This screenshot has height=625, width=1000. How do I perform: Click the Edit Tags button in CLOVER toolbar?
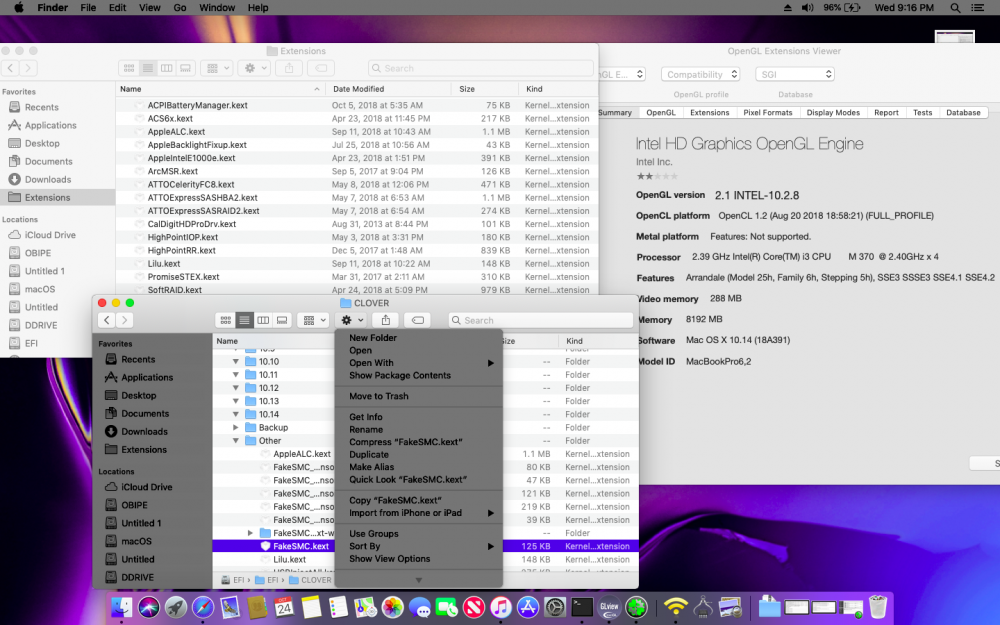pos(418,320)
